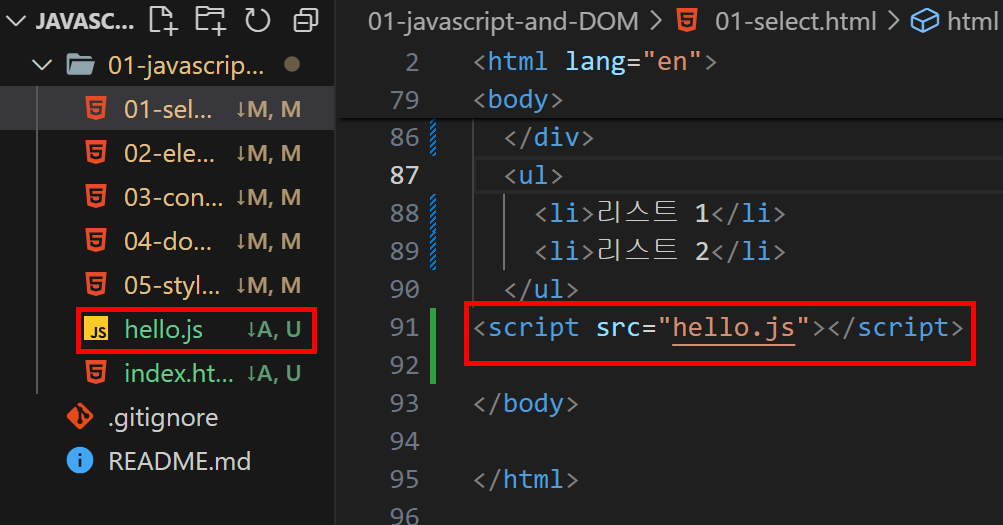Click the ↓M, M status of 02-ele...
The image size is (1003, 525).
coord(269,153)
